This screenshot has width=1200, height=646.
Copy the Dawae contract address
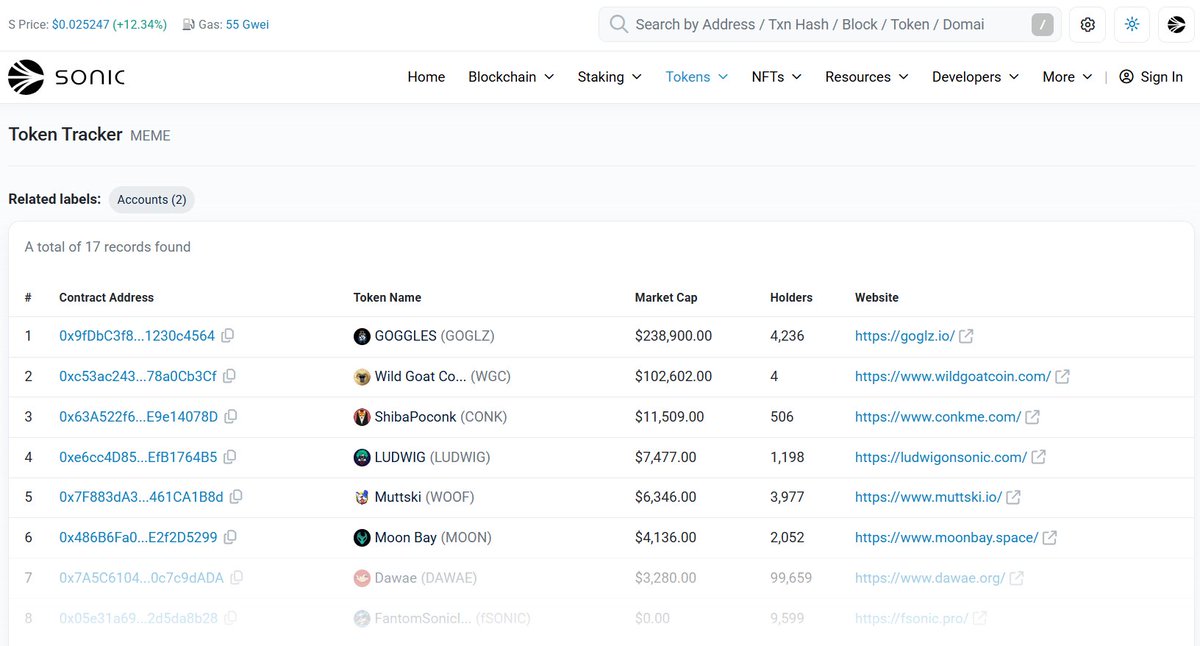(x=236, y=577)
